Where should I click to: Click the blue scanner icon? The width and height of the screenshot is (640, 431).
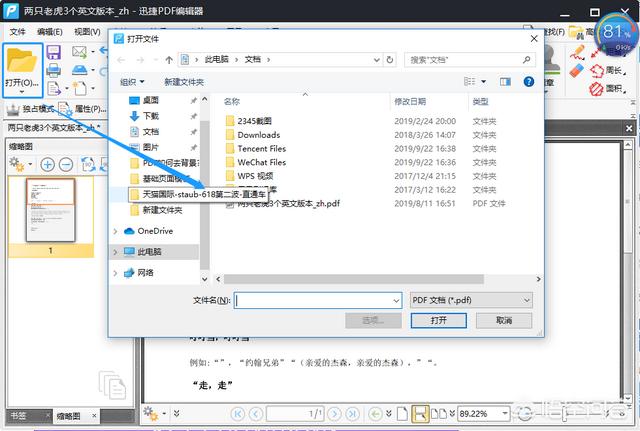point(79,70)
